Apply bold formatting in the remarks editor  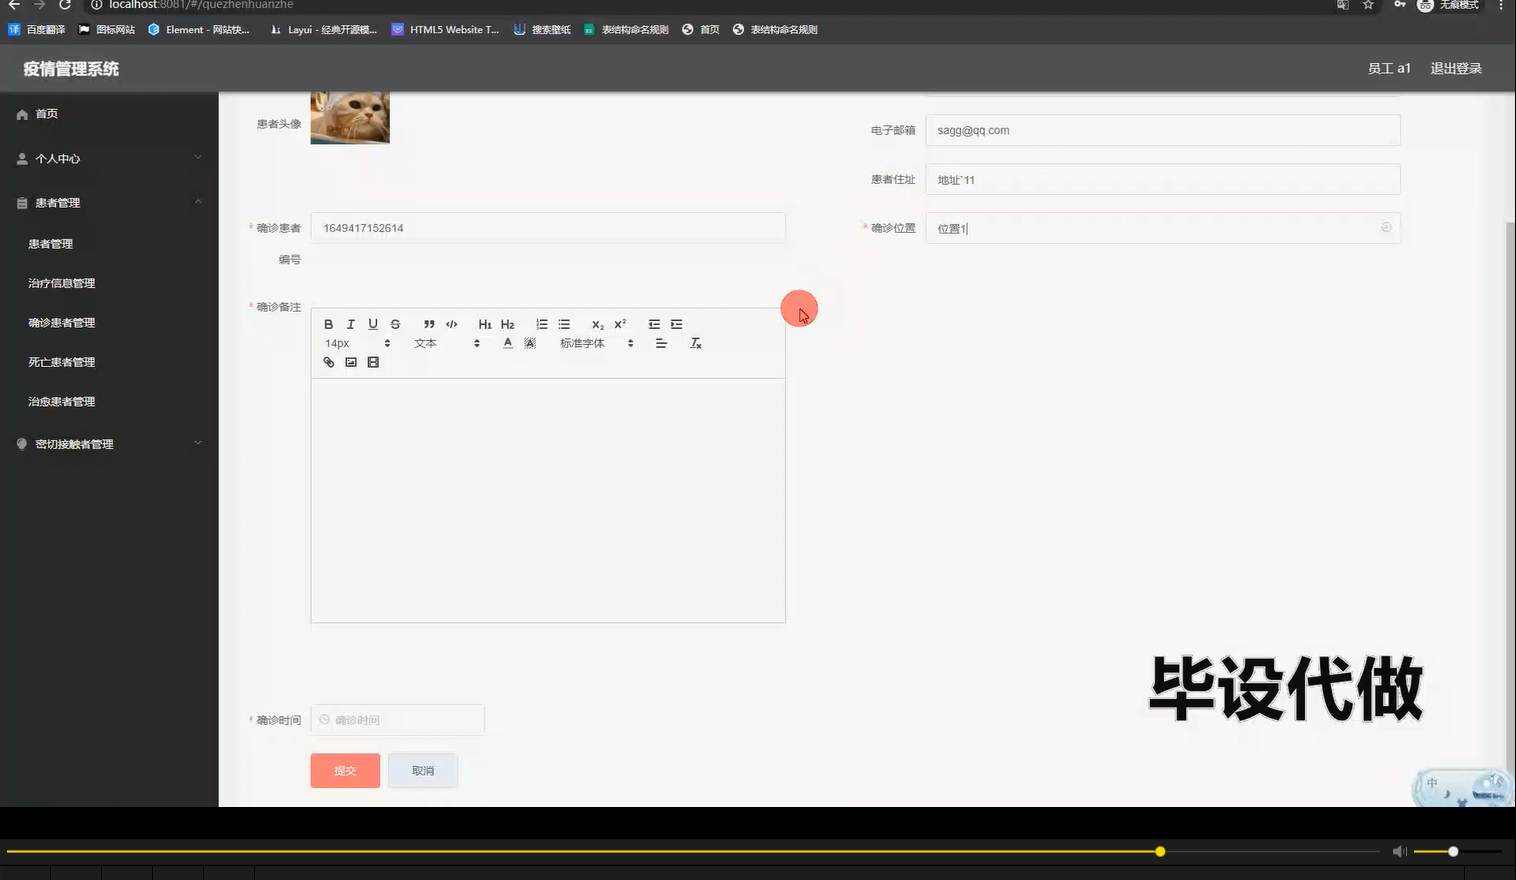[x=328, y=323]
